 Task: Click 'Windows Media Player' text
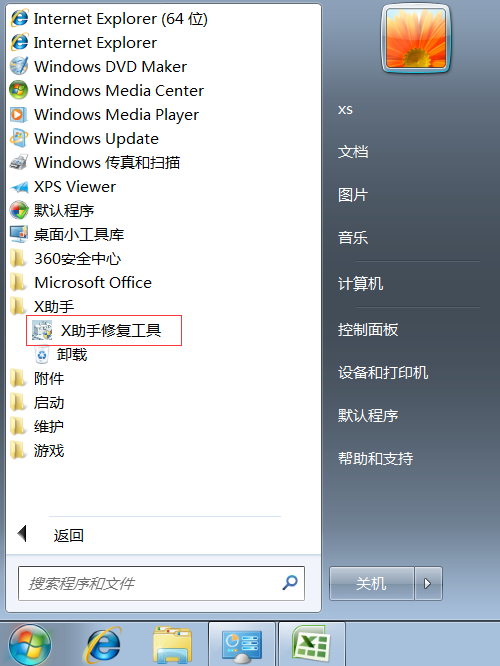click(116, 115)
